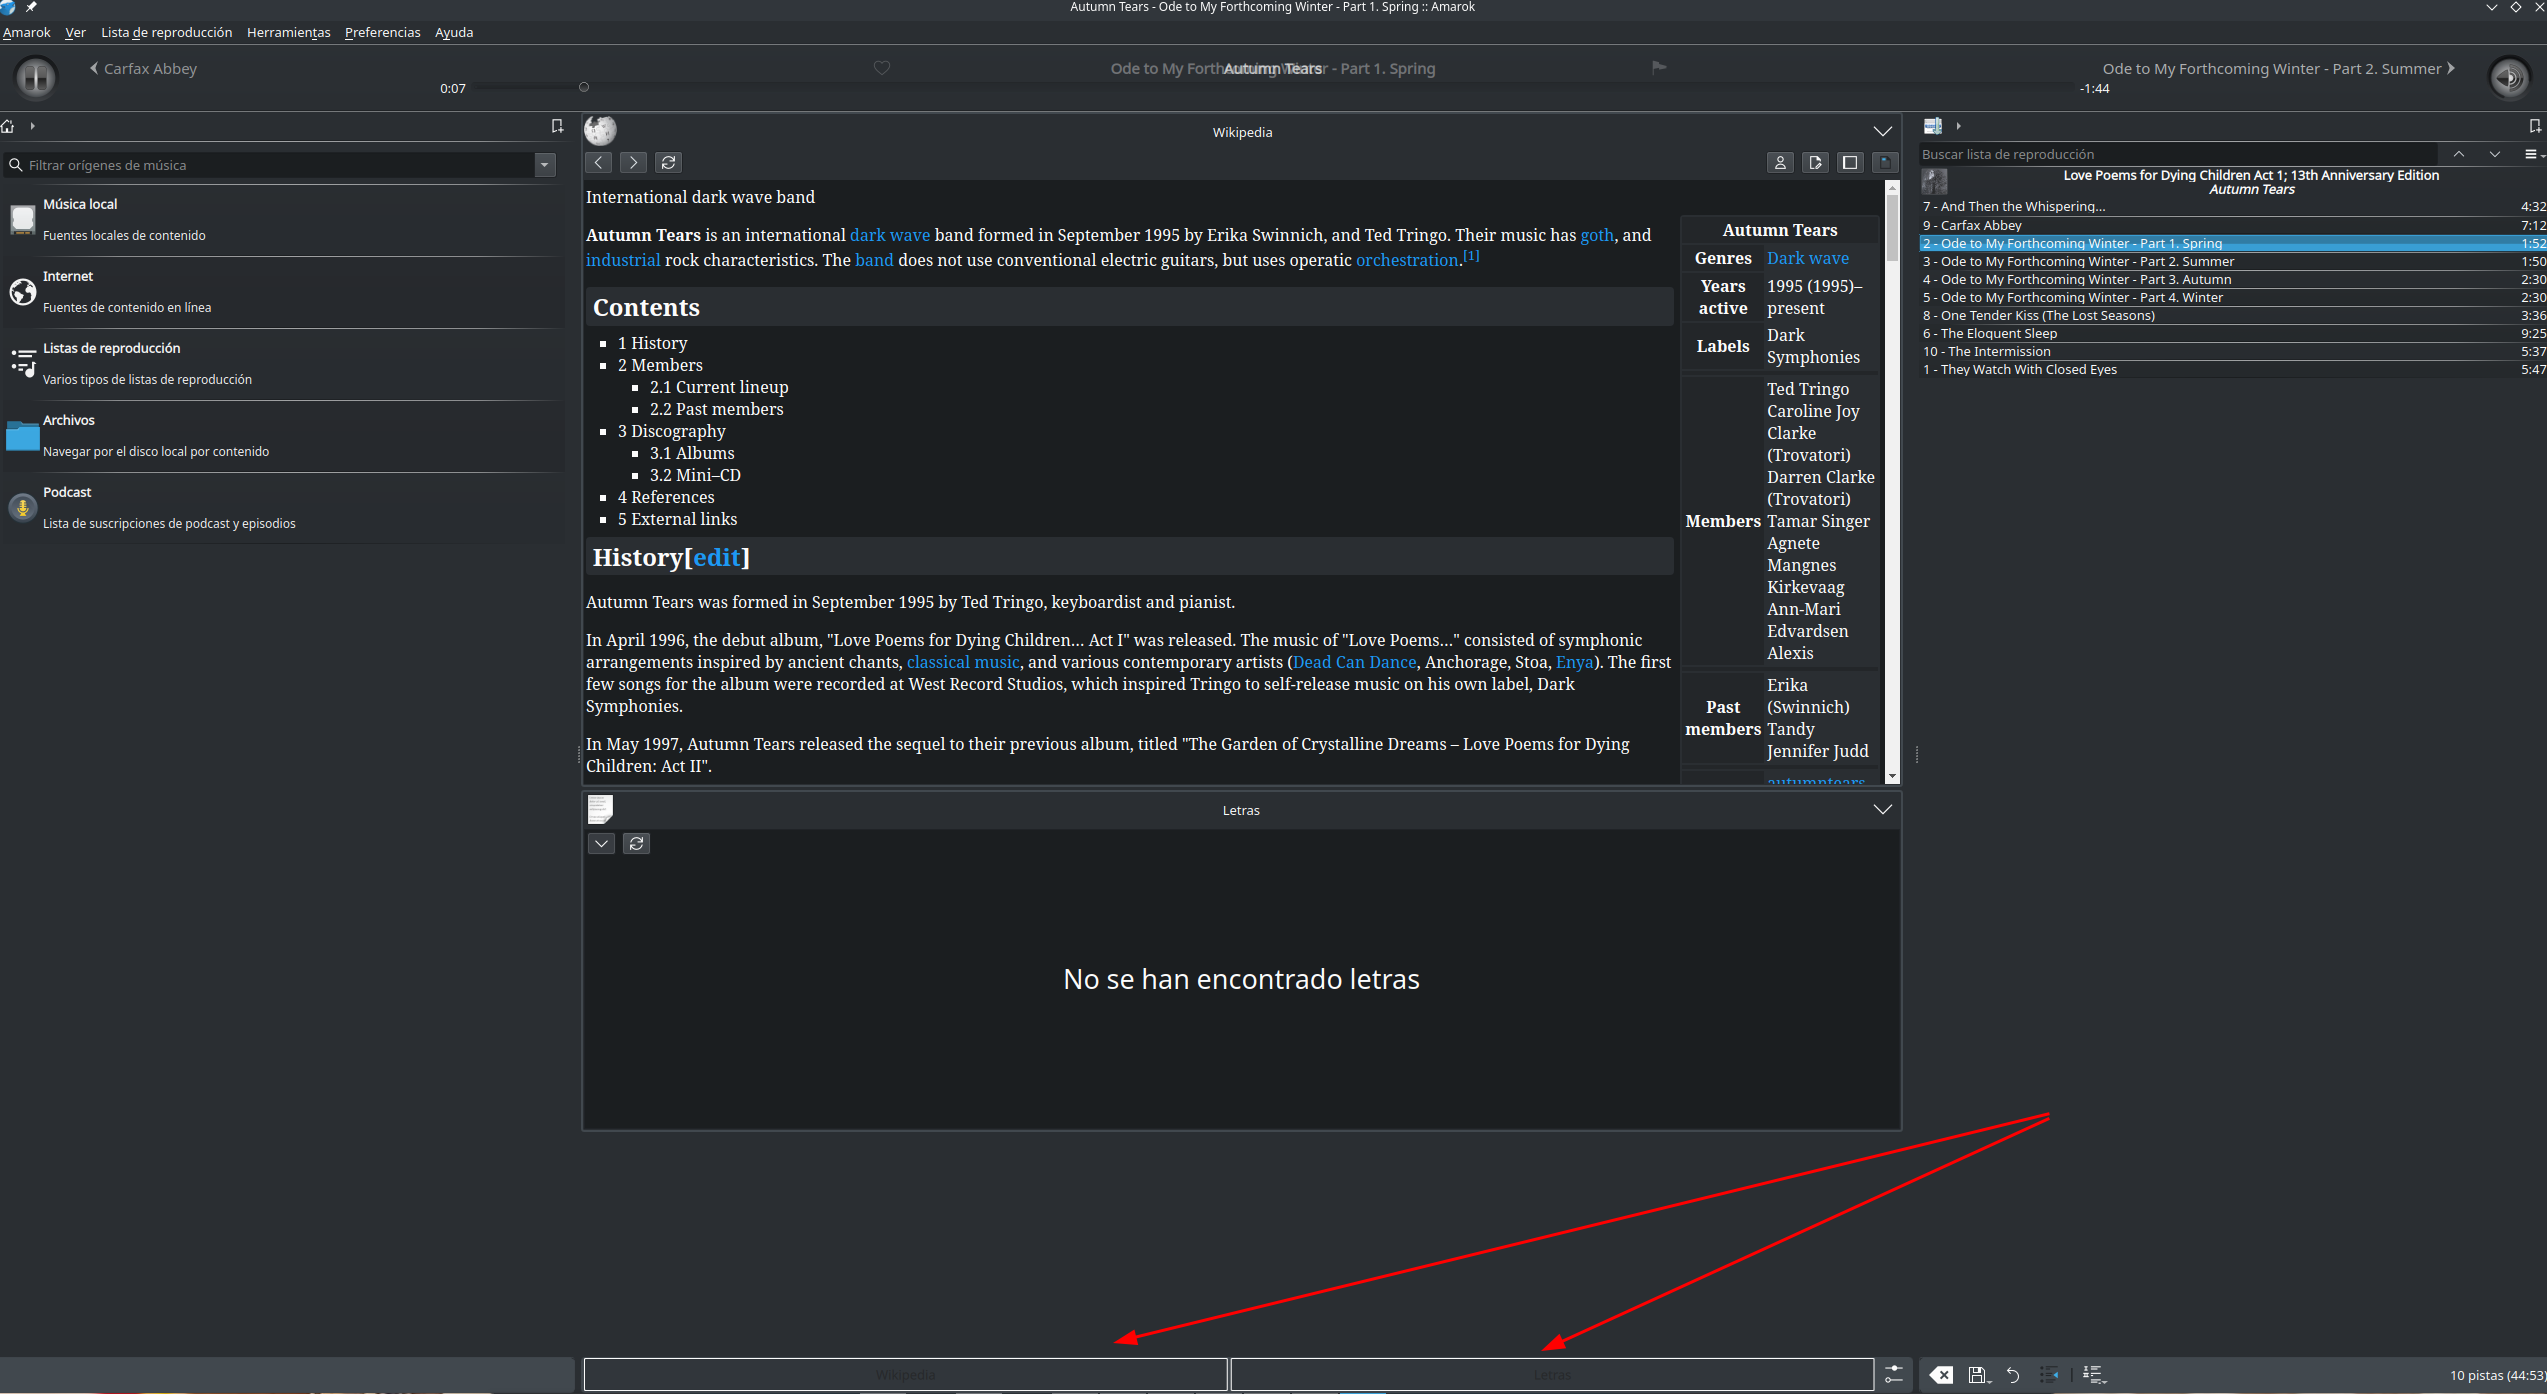Click the playlist dock icon
2547x1394 pixels.
click(1932, 126)
